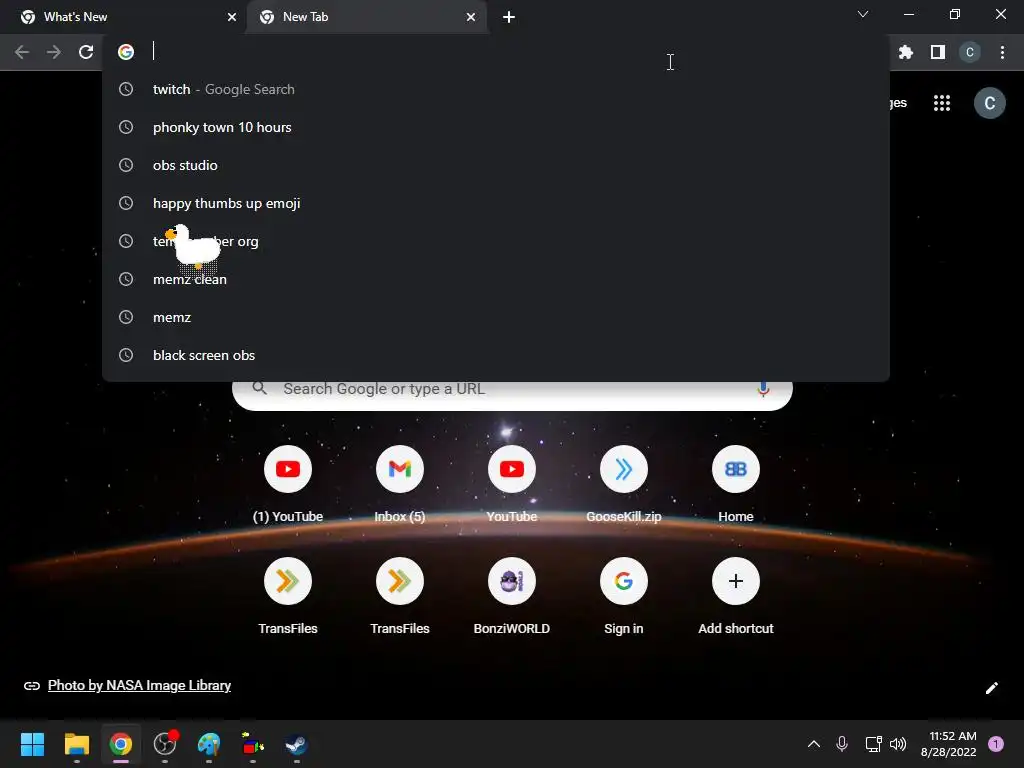
Task: Open the notification badge in taskbar
Action: point(995,744)
